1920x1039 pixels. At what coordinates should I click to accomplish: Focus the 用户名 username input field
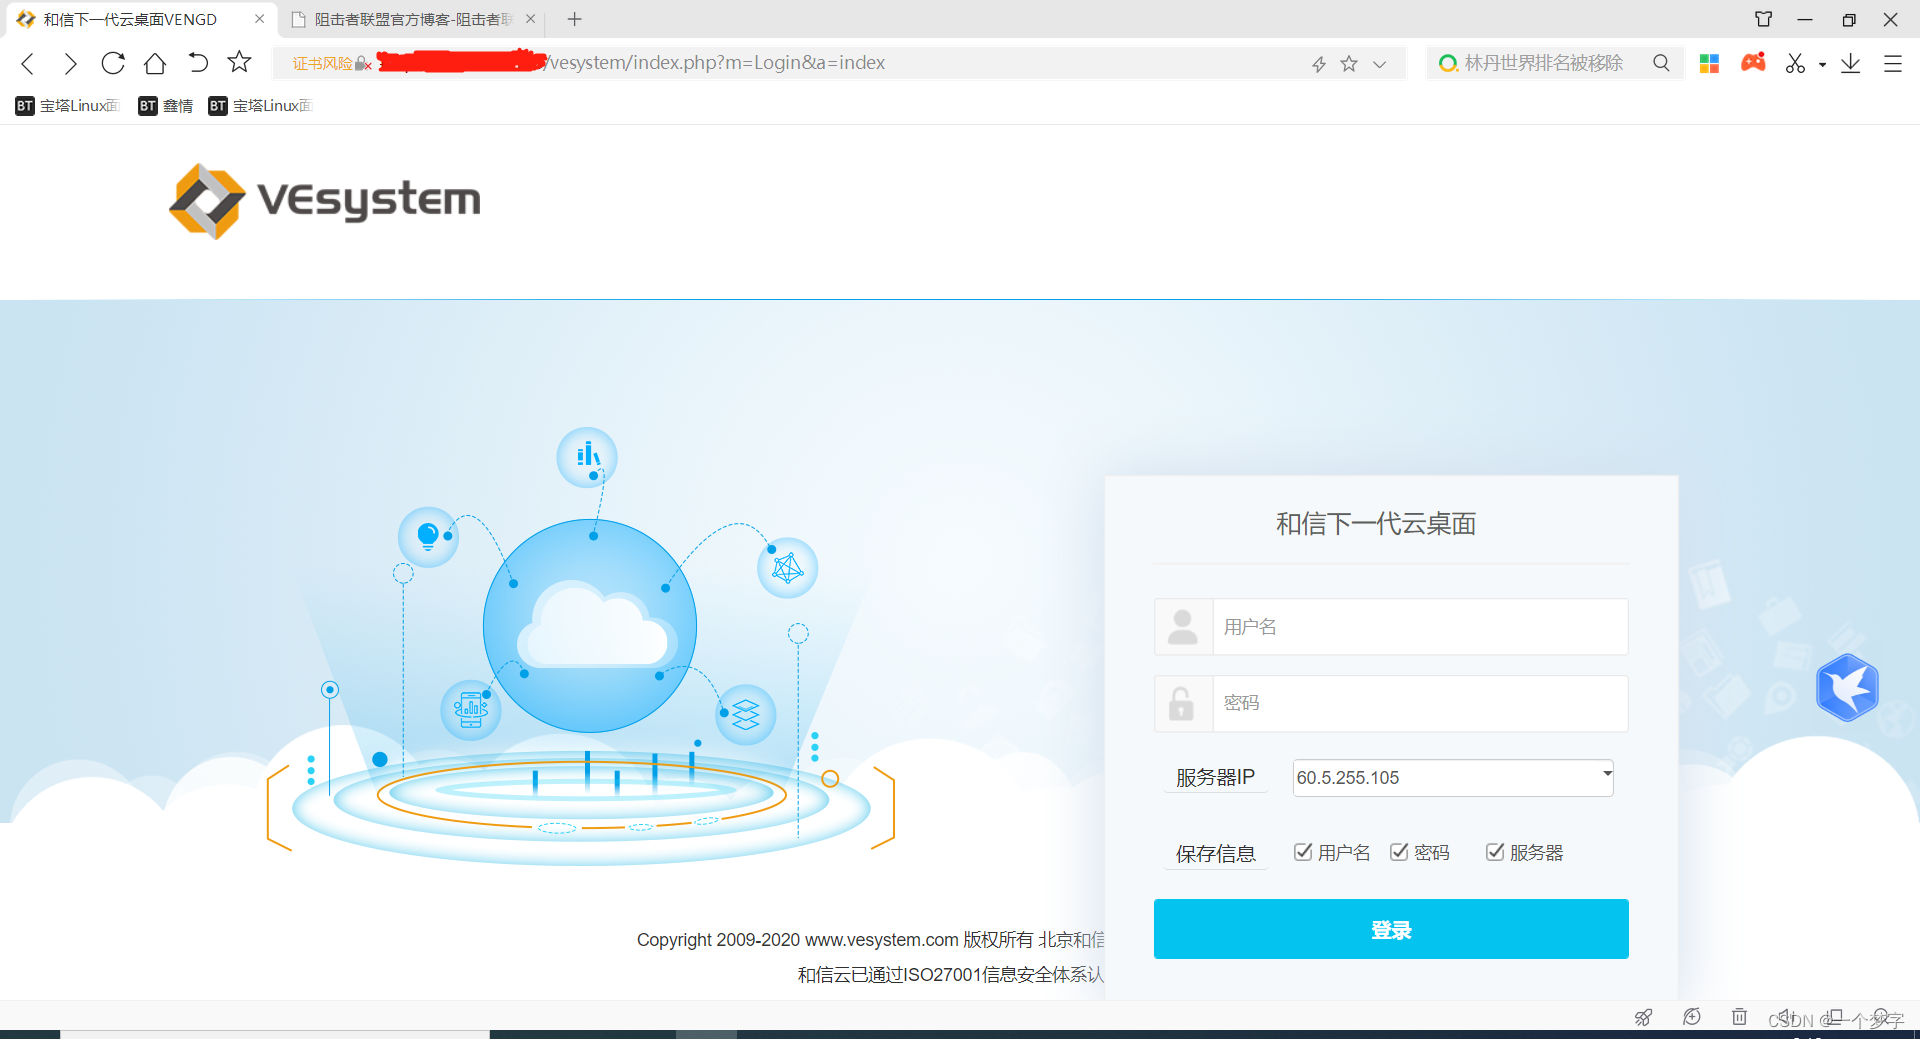(1420, 627)
